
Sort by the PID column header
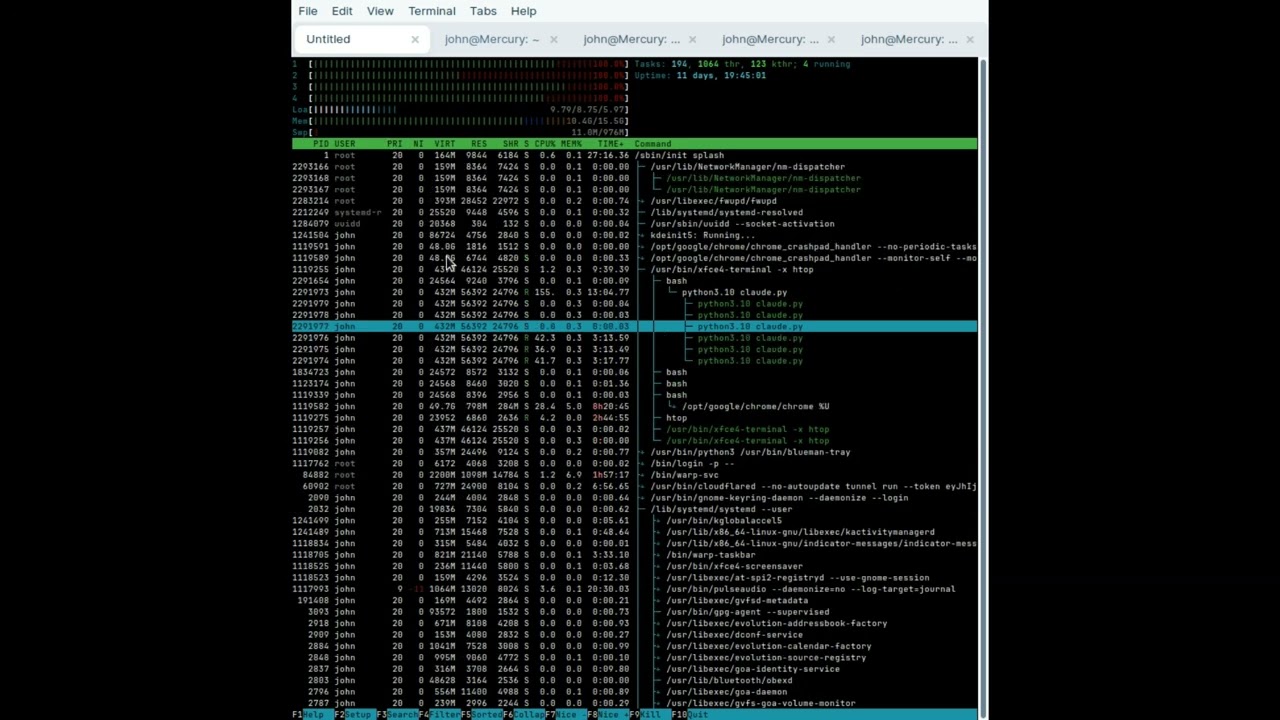tap(320, 144)
